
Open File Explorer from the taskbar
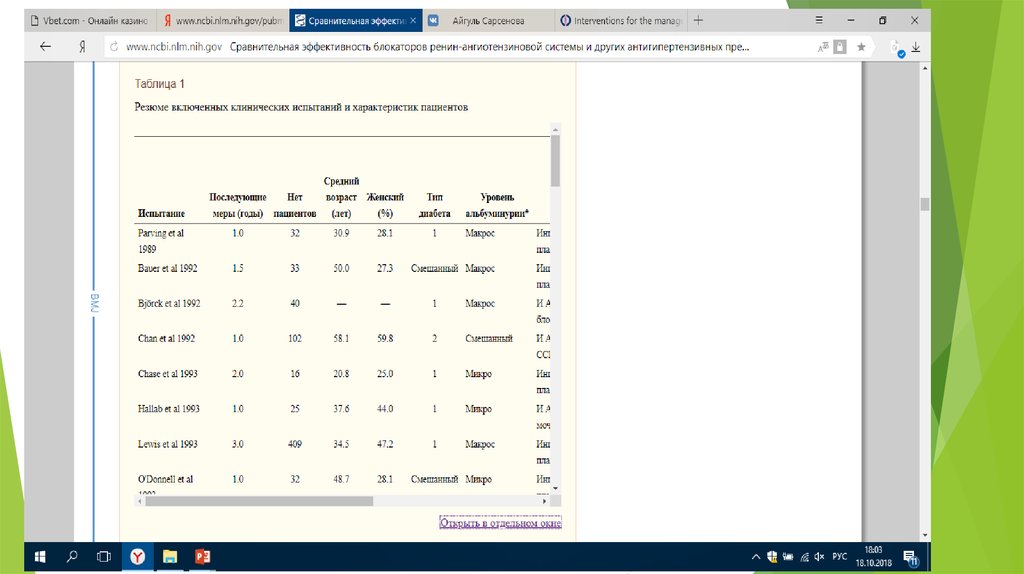(x=170, y=556)
